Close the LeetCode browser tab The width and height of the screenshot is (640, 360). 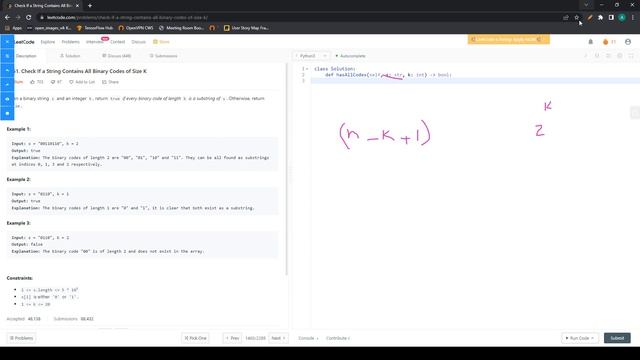tap(77, 6)
